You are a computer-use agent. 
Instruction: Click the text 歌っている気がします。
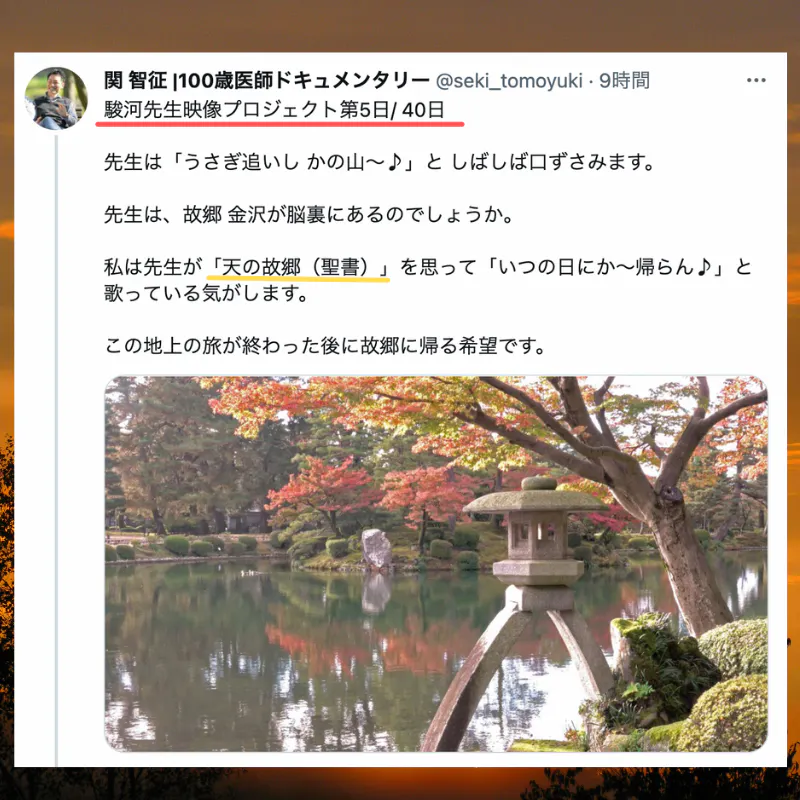click(x=206, y=293)
